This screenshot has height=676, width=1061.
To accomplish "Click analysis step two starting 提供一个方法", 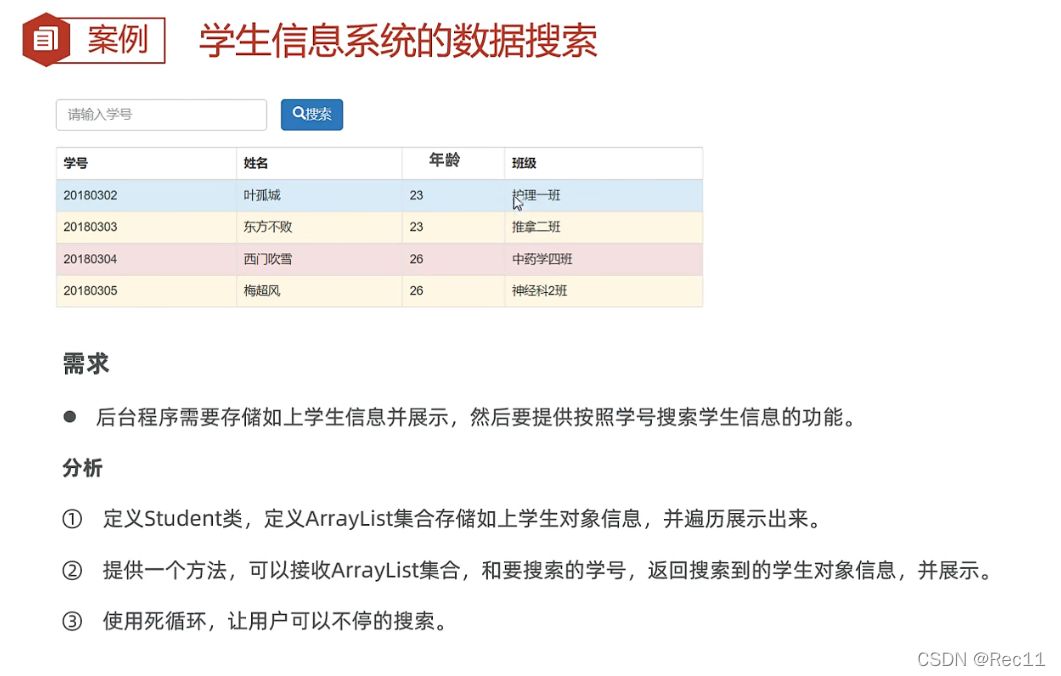I will [x=547, y=570].
